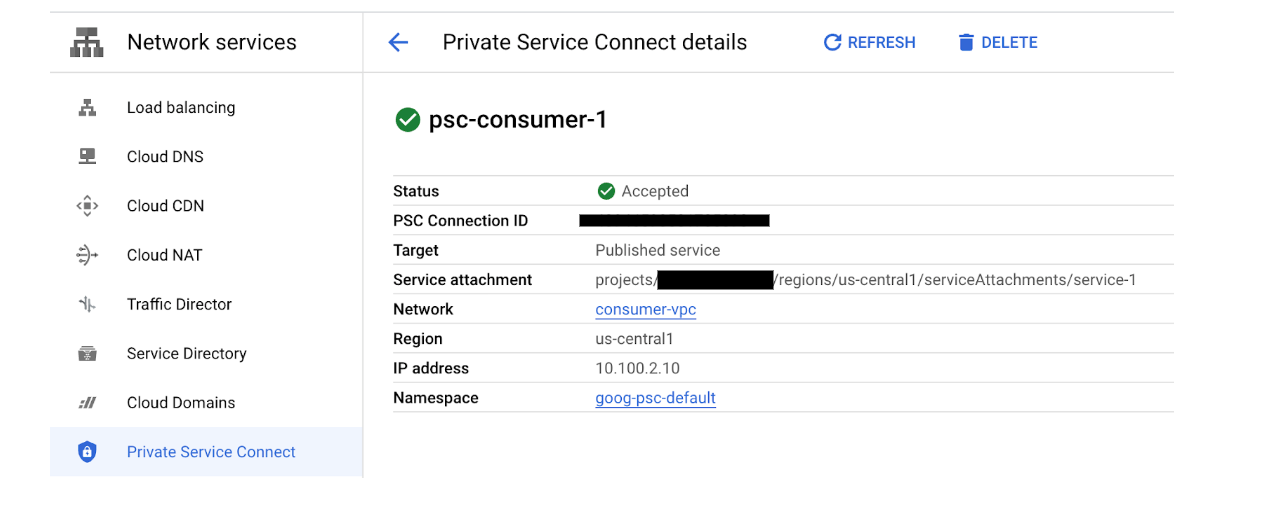Click the Network services header icon
Viewport: 1262px width, 516px height.
(x=88, y=42)
